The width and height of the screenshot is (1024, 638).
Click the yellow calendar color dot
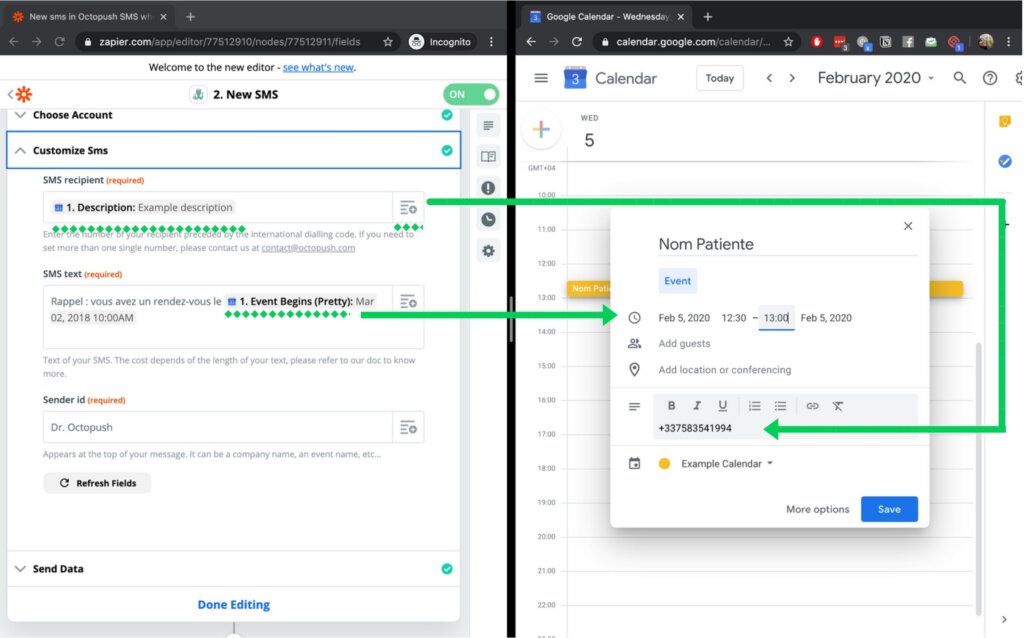click(x=664, y=464)
